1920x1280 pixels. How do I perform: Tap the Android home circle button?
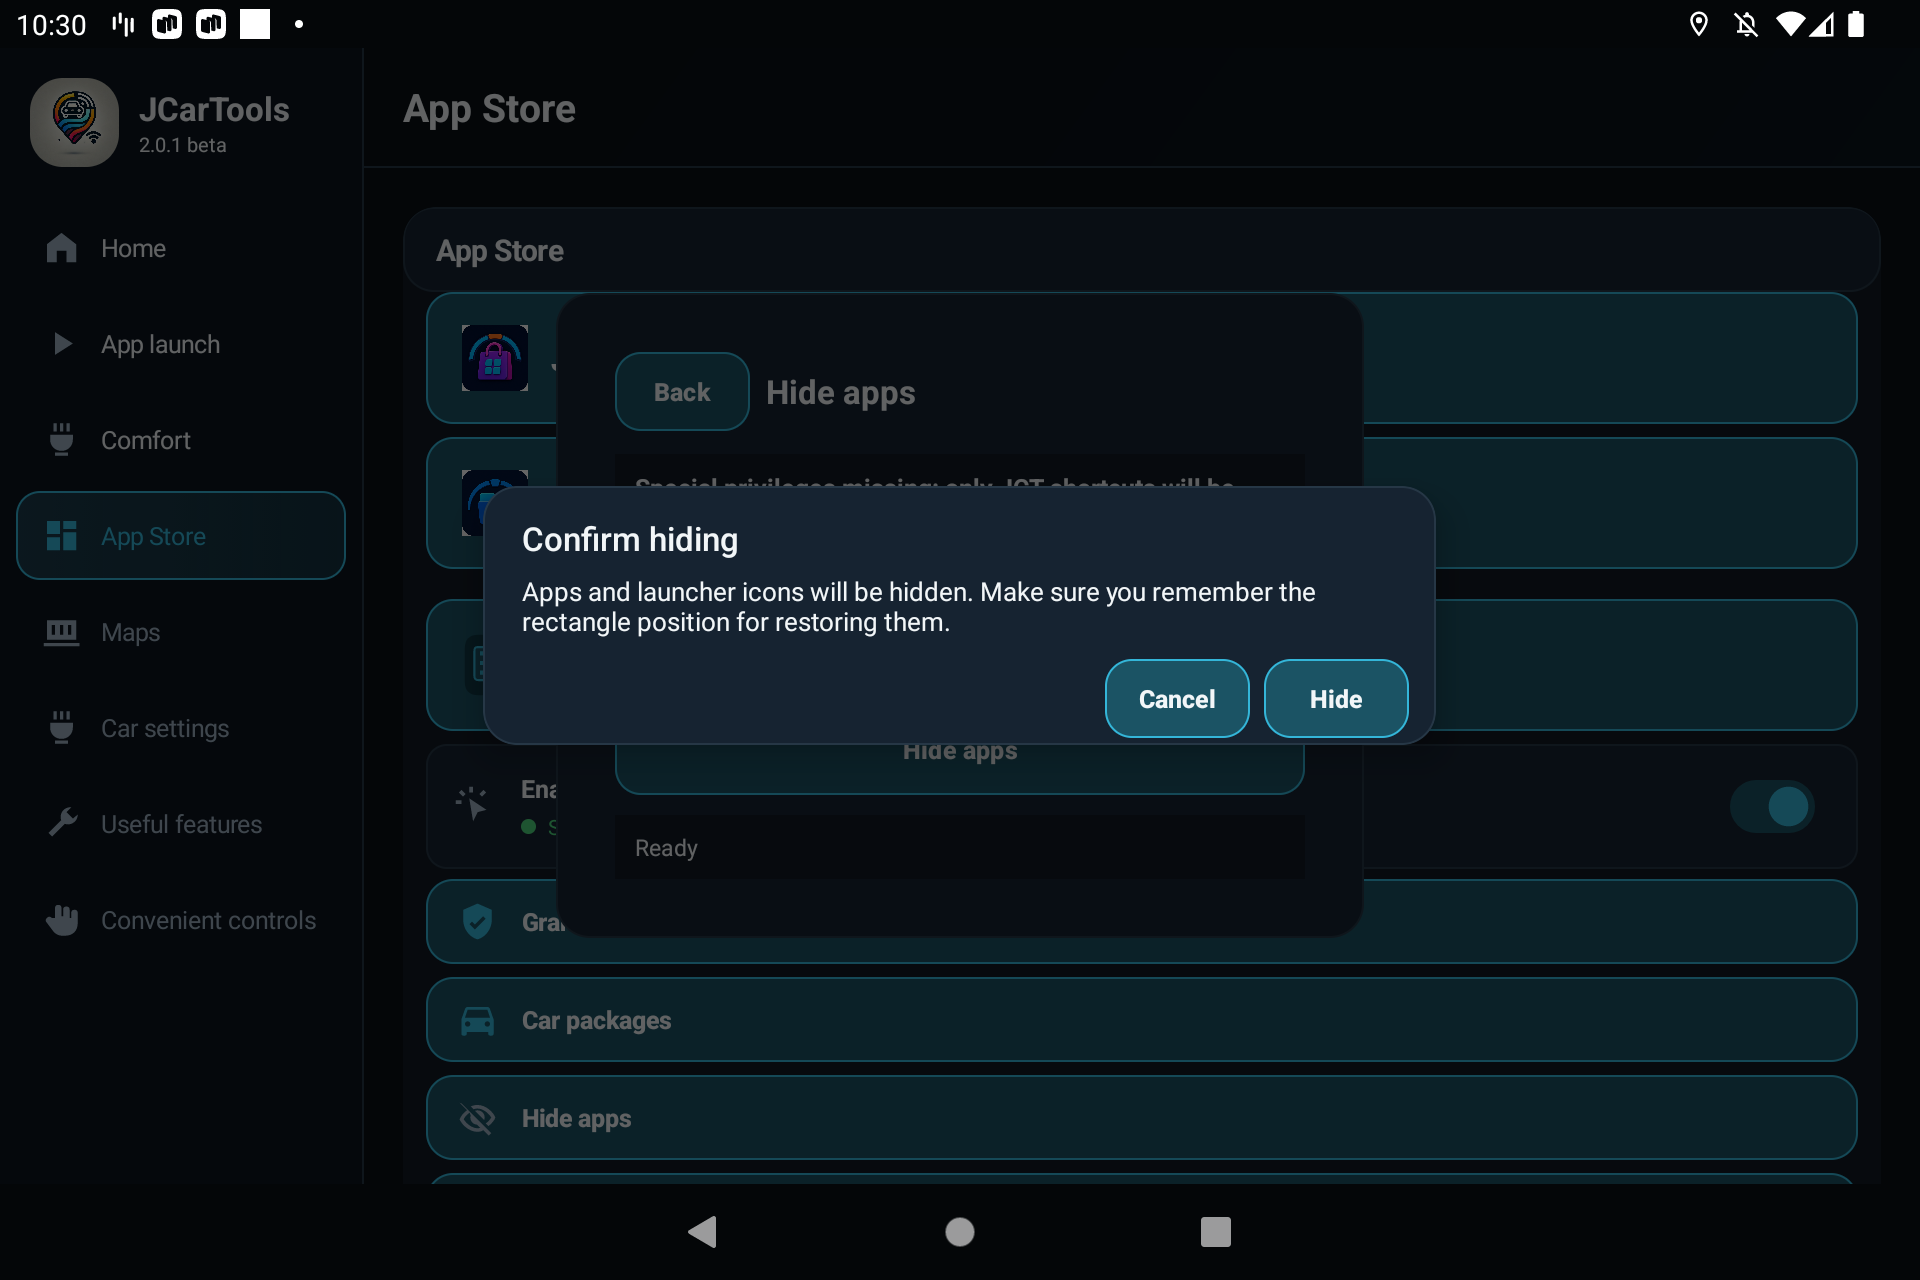[960, 1232]
